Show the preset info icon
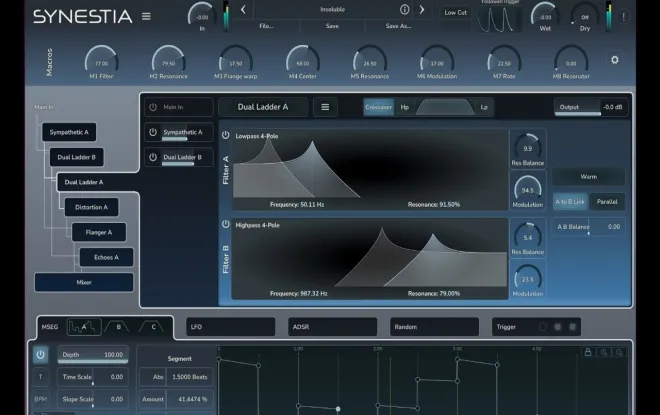Screen dimensions: 660x415 404,9
